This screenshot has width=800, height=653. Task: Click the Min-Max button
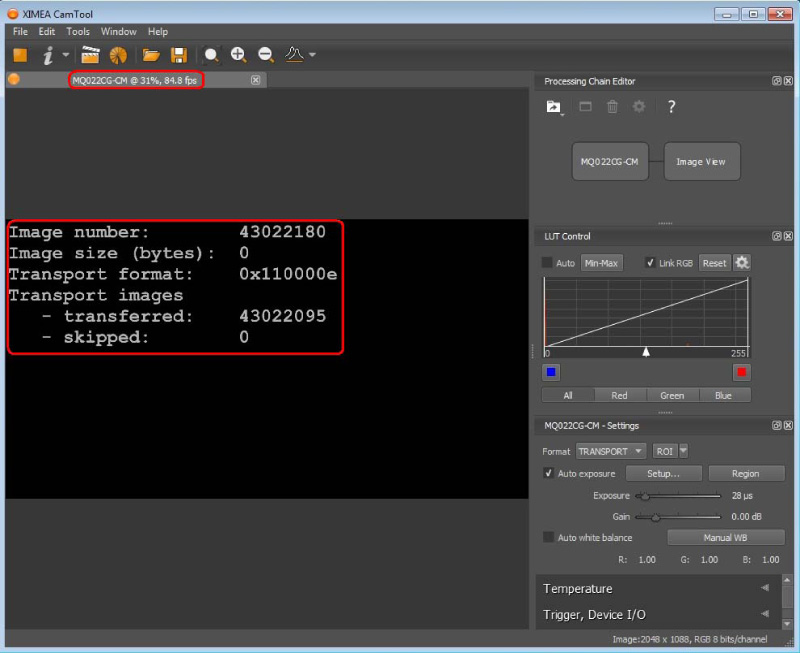[x=601, y=263]
